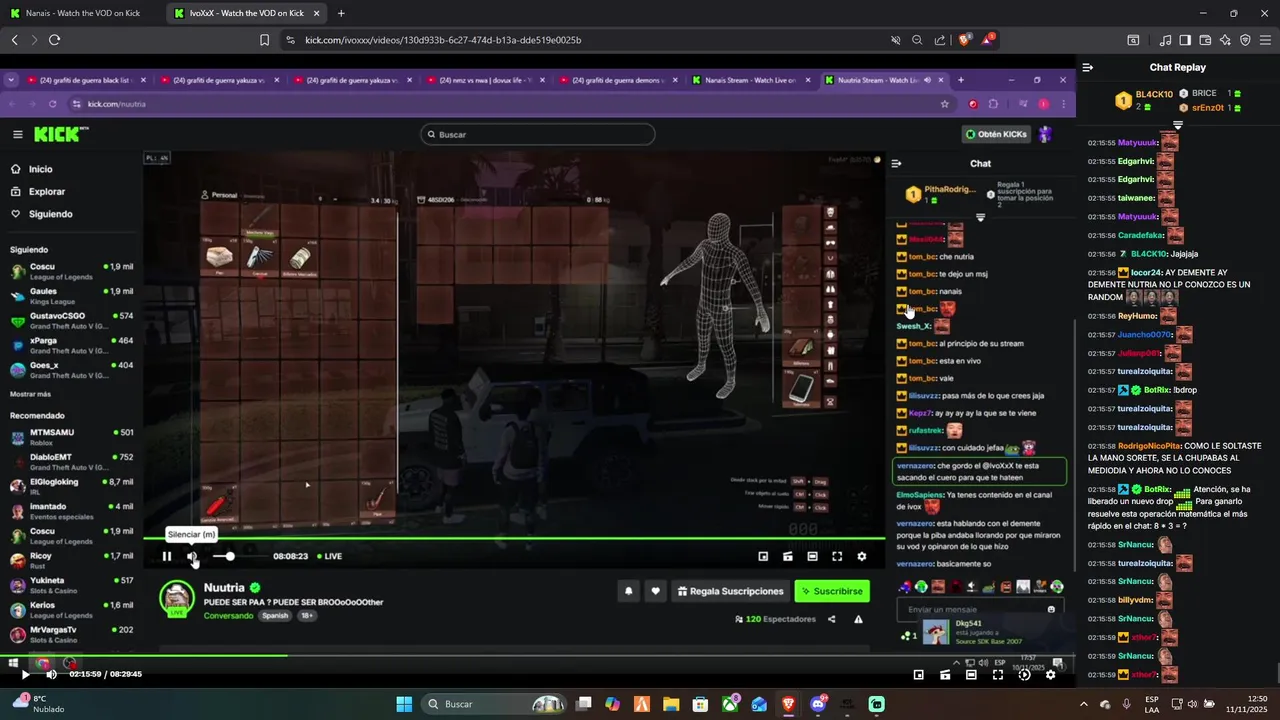Open outer VOD player settings gear
Screen dimensions: 1280x720
[x=1050, y=675]
